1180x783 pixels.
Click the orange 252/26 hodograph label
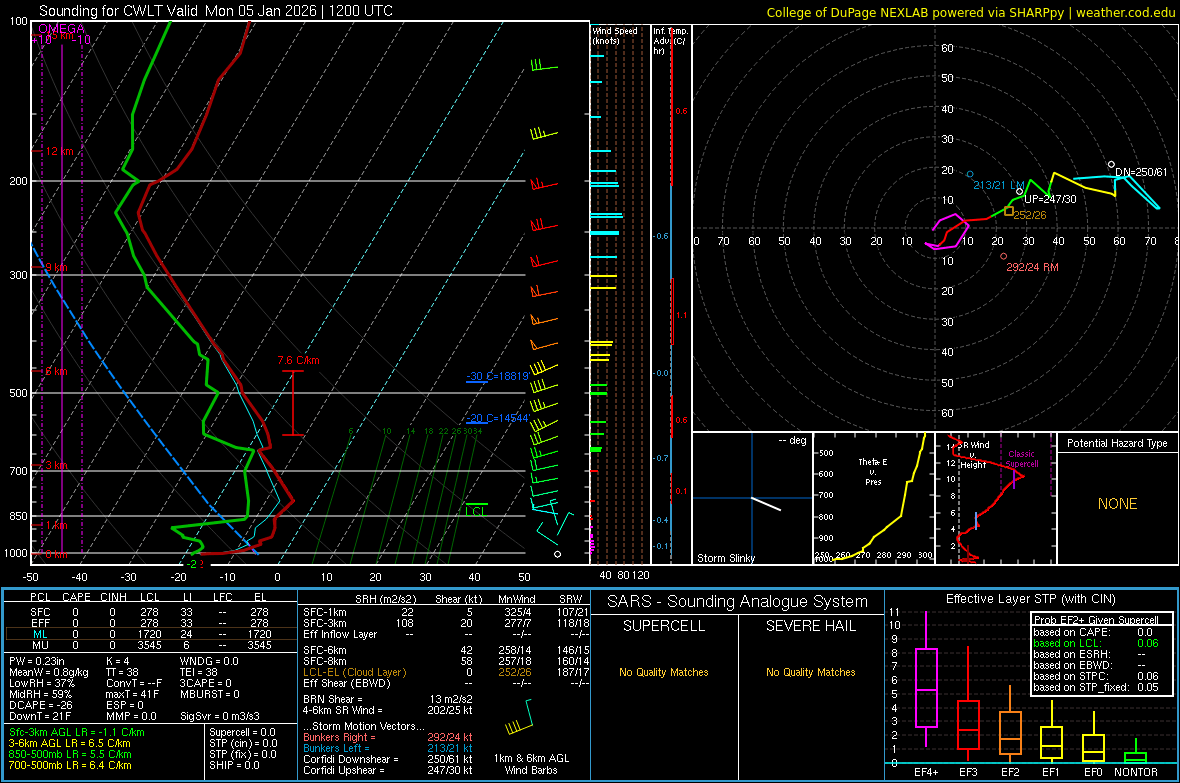1029,215
